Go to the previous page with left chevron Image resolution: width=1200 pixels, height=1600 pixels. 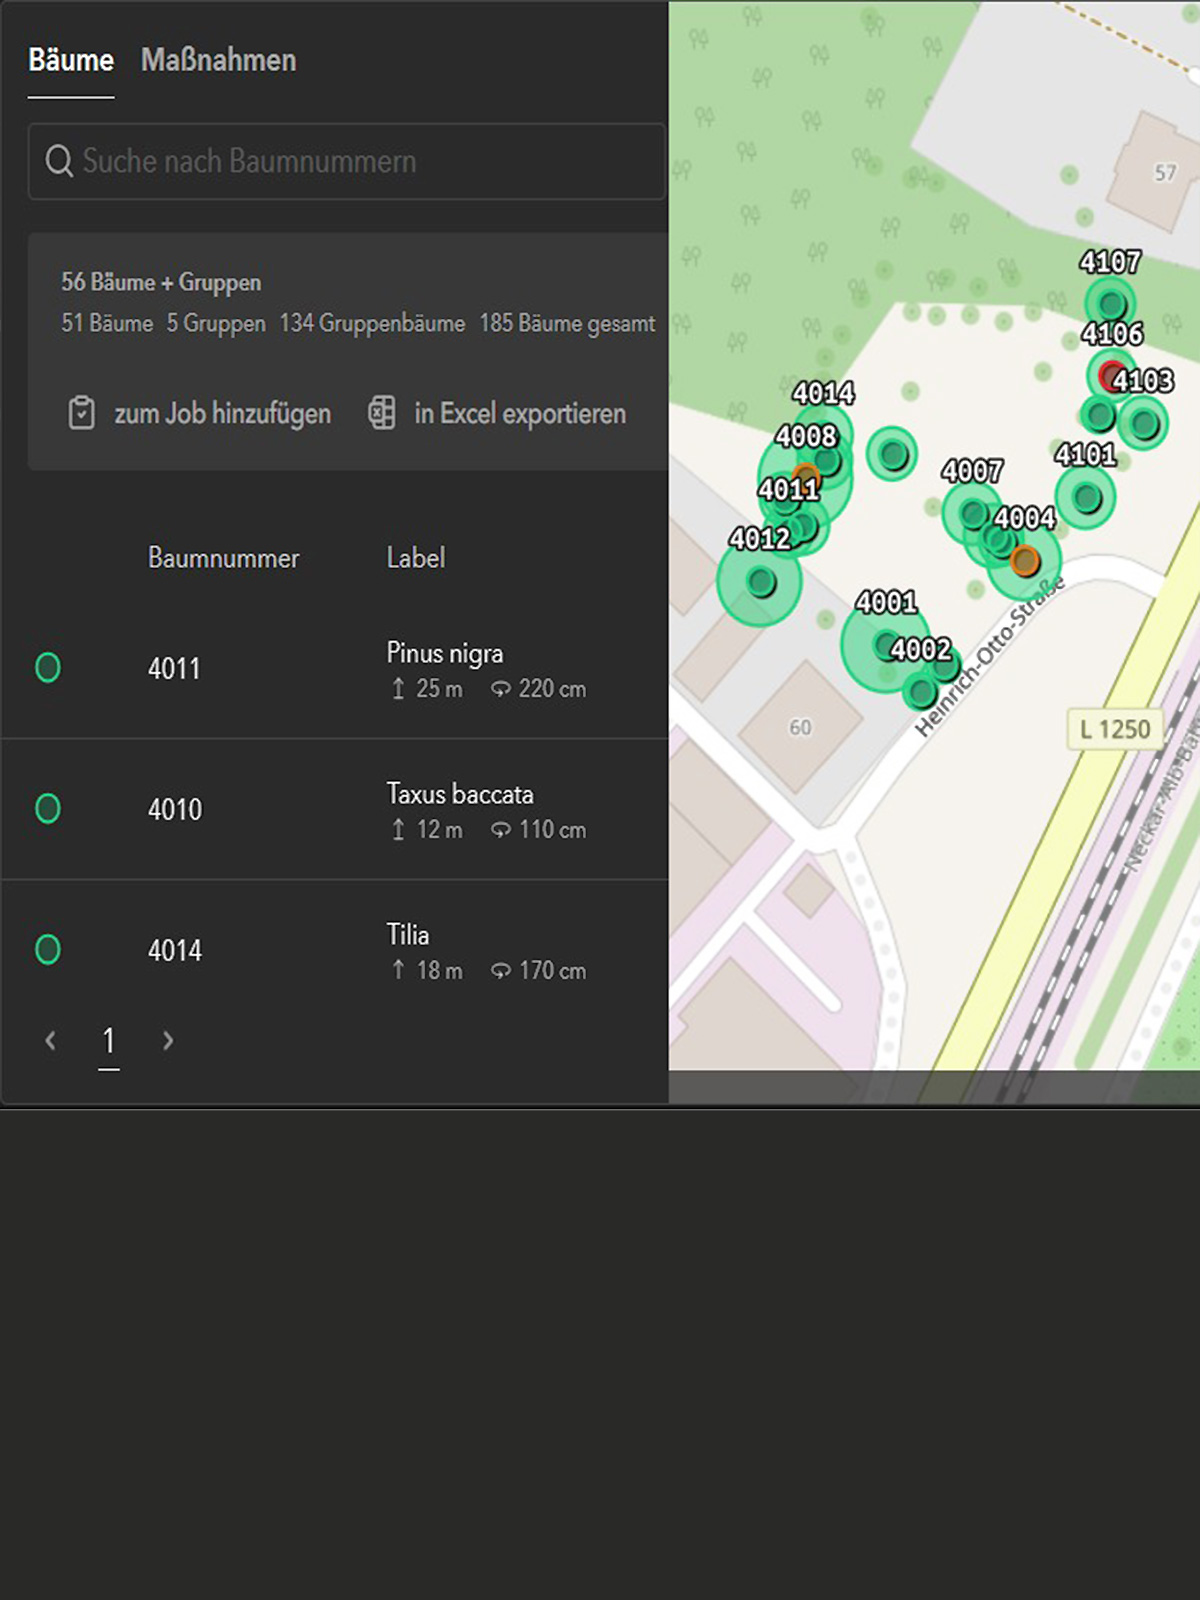pyautogui.click(x=51, y=1041)
